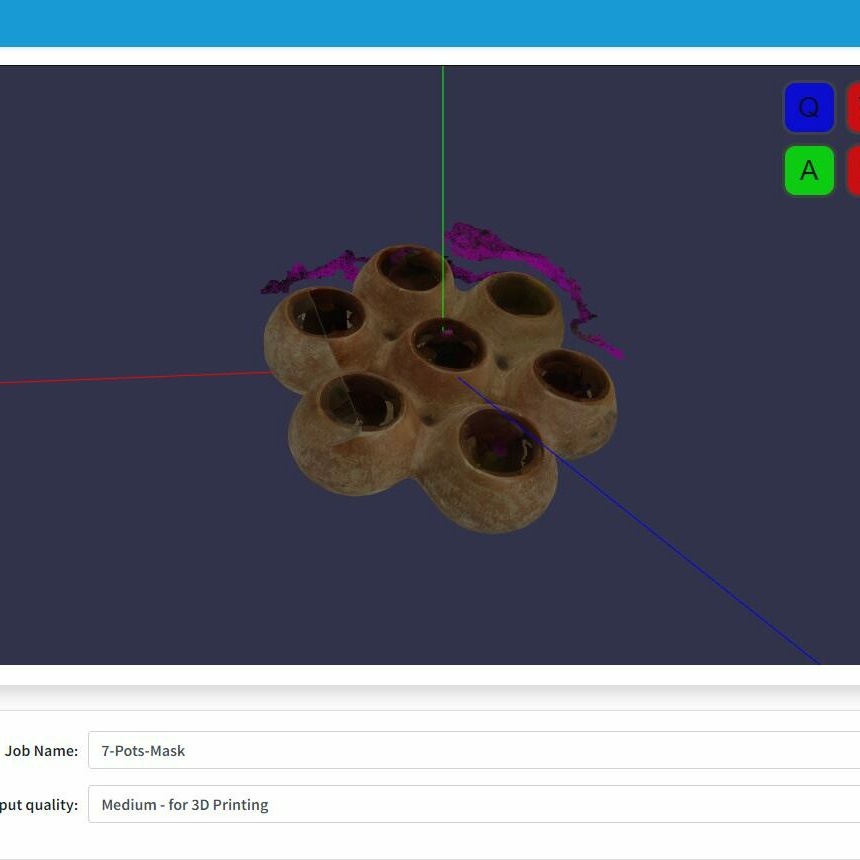Click the green vertical axis line
Viewport: 860px width, 860px height.
443,150
